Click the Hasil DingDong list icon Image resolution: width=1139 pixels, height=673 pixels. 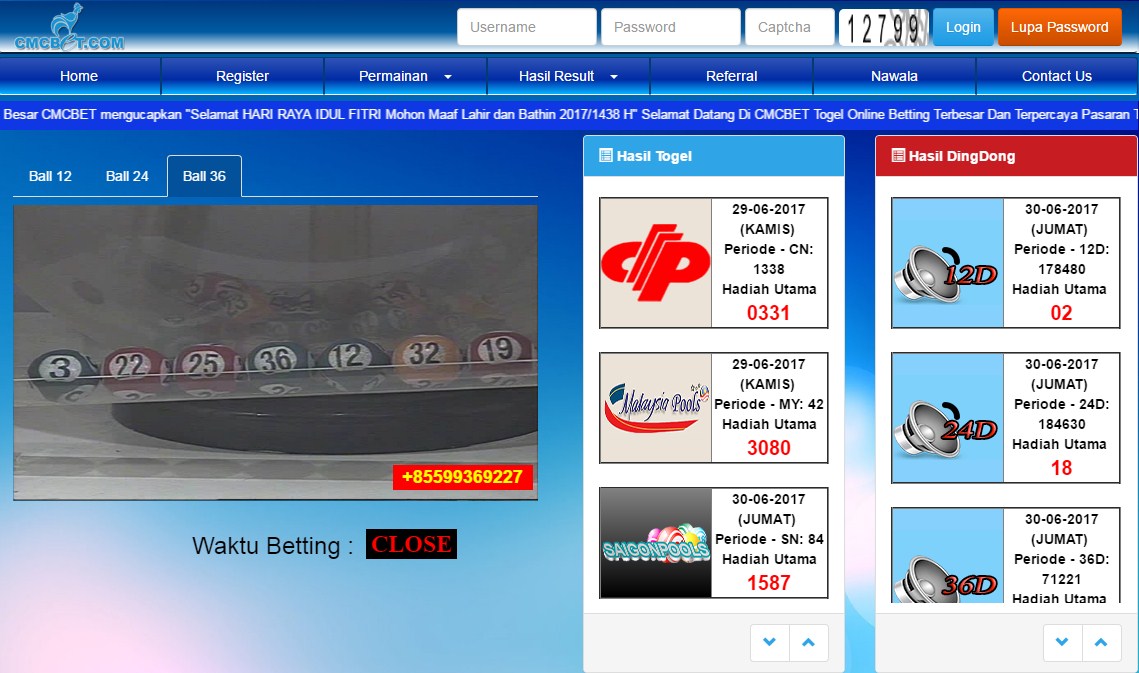tap(898, 155)
